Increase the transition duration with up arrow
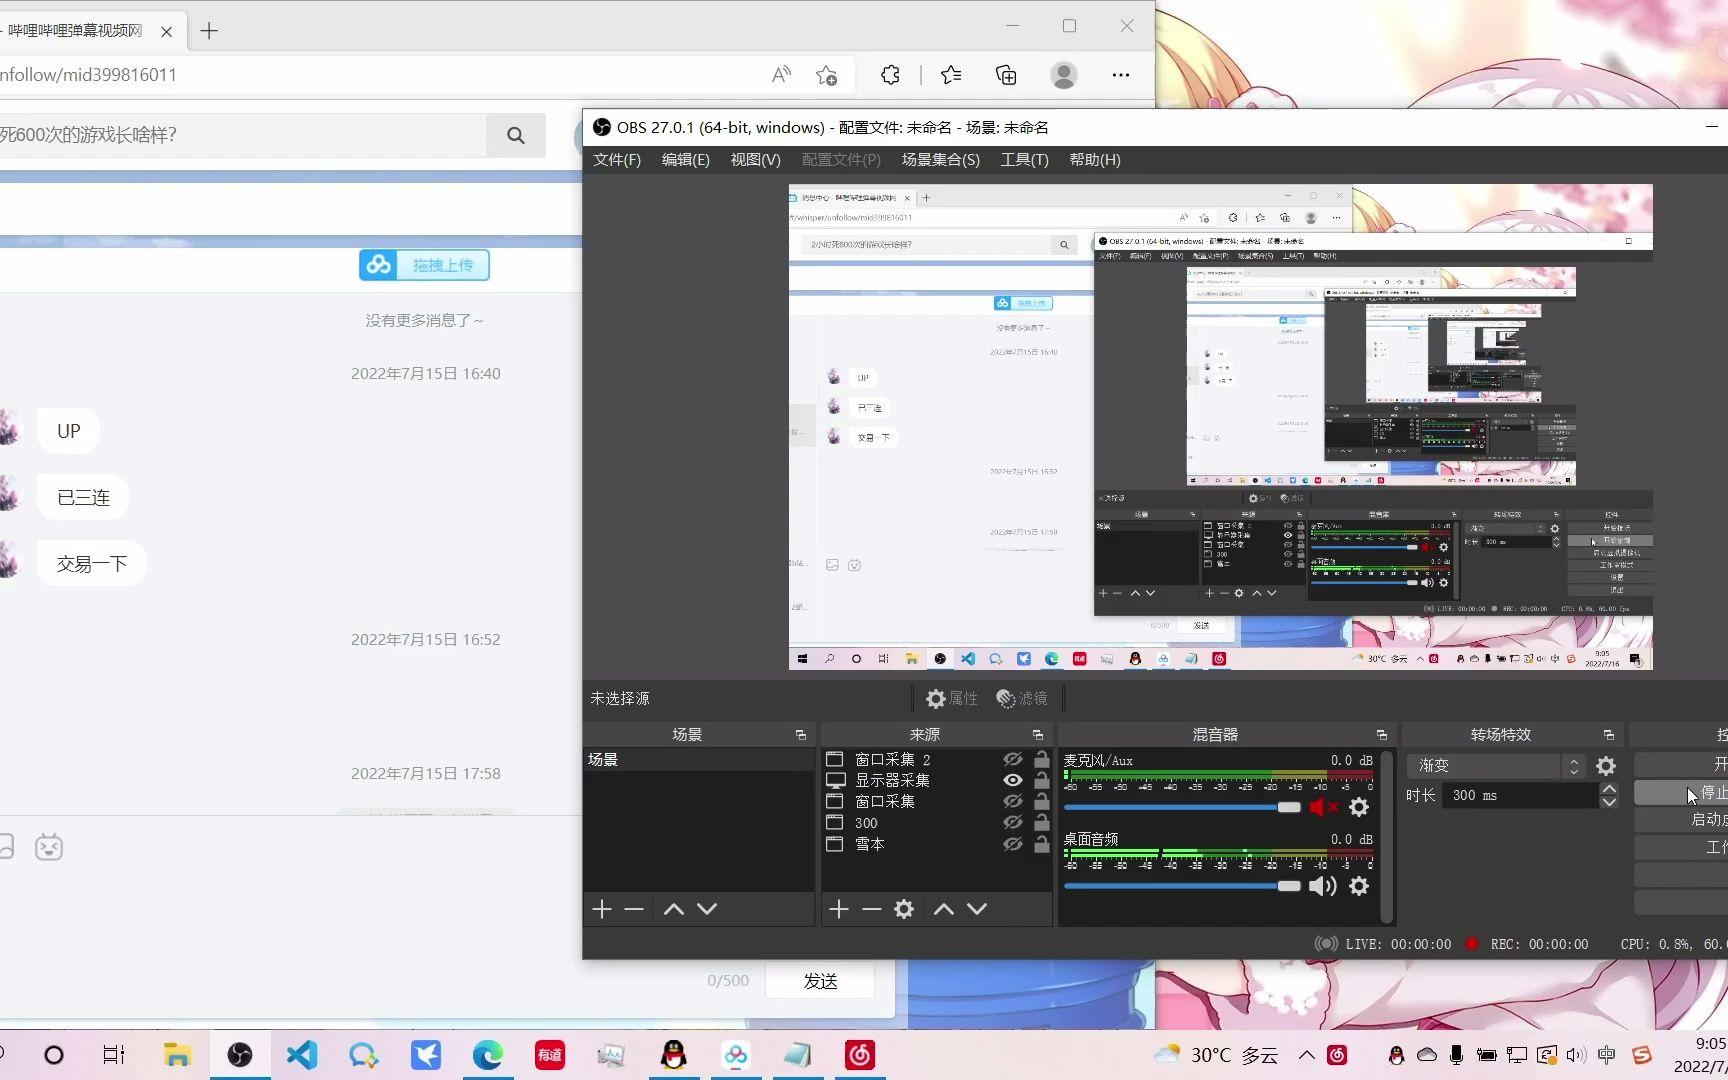This screenshot has height=1080, width=1728. [1609, 789]
